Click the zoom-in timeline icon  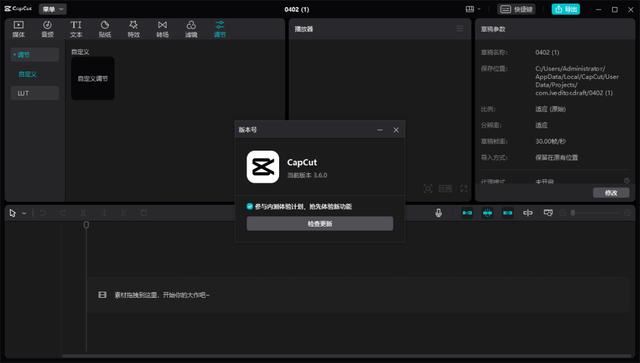click(628, 213)
